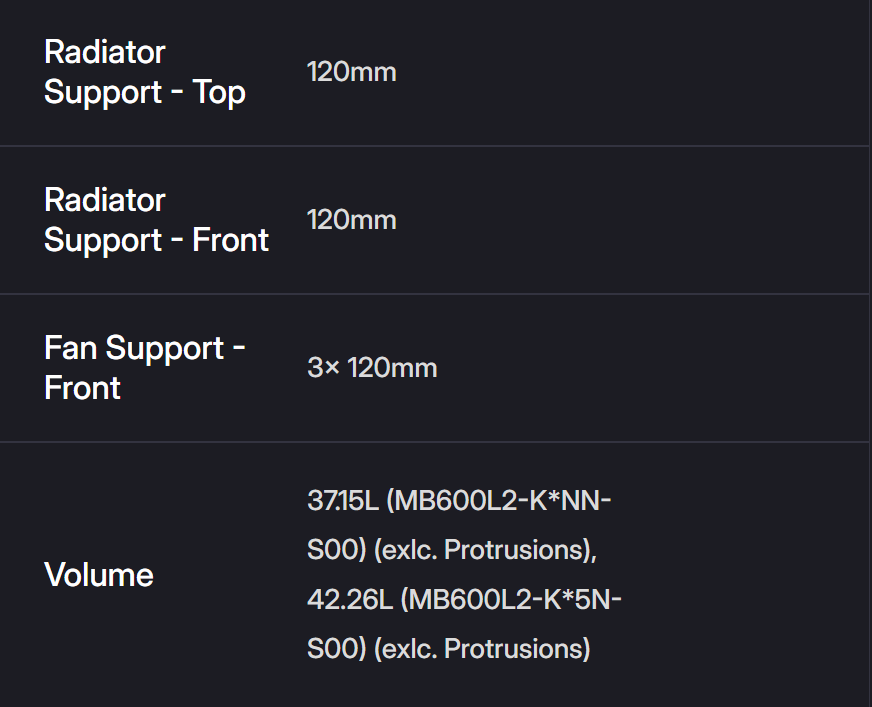Select the 120mm value for Radiator Support - Top

351,72
